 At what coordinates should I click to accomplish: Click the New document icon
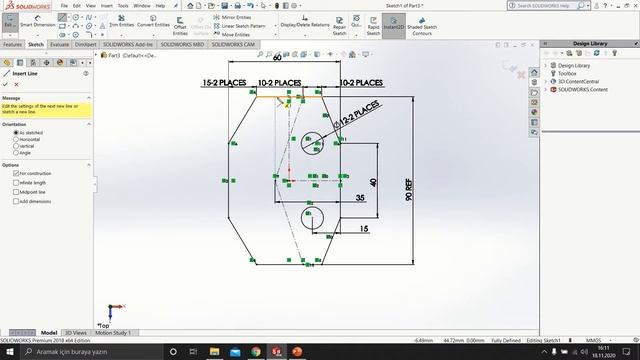[x=199, y=6]
